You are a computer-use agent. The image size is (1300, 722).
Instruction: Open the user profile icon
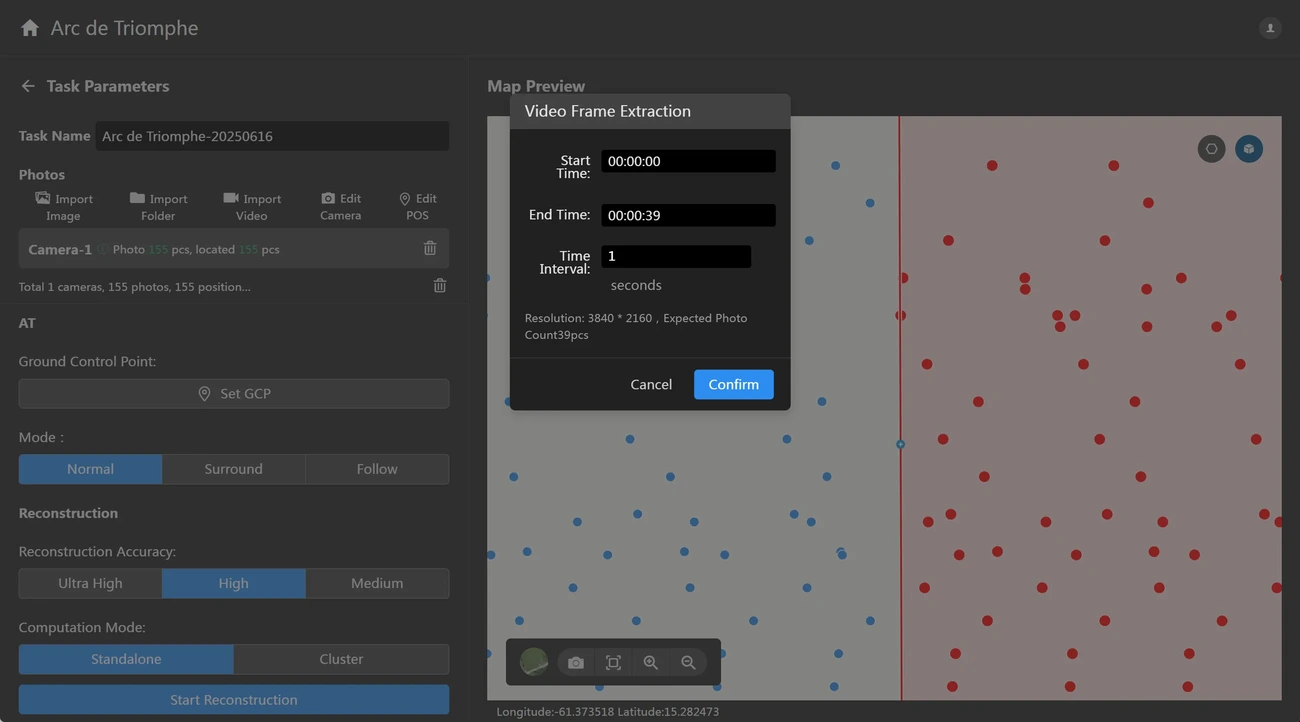pos(1270,28)
